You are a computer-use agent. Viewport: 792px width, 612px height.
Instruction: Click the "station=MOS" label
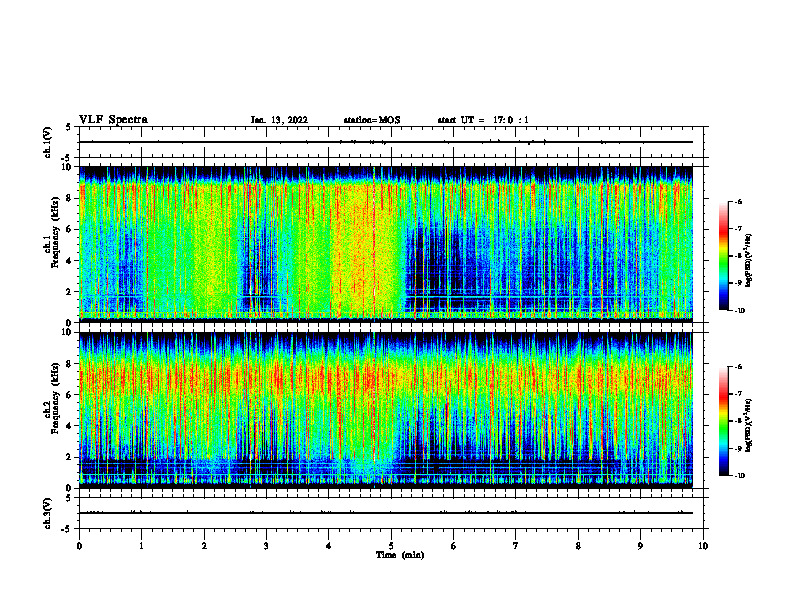[372, 120]
